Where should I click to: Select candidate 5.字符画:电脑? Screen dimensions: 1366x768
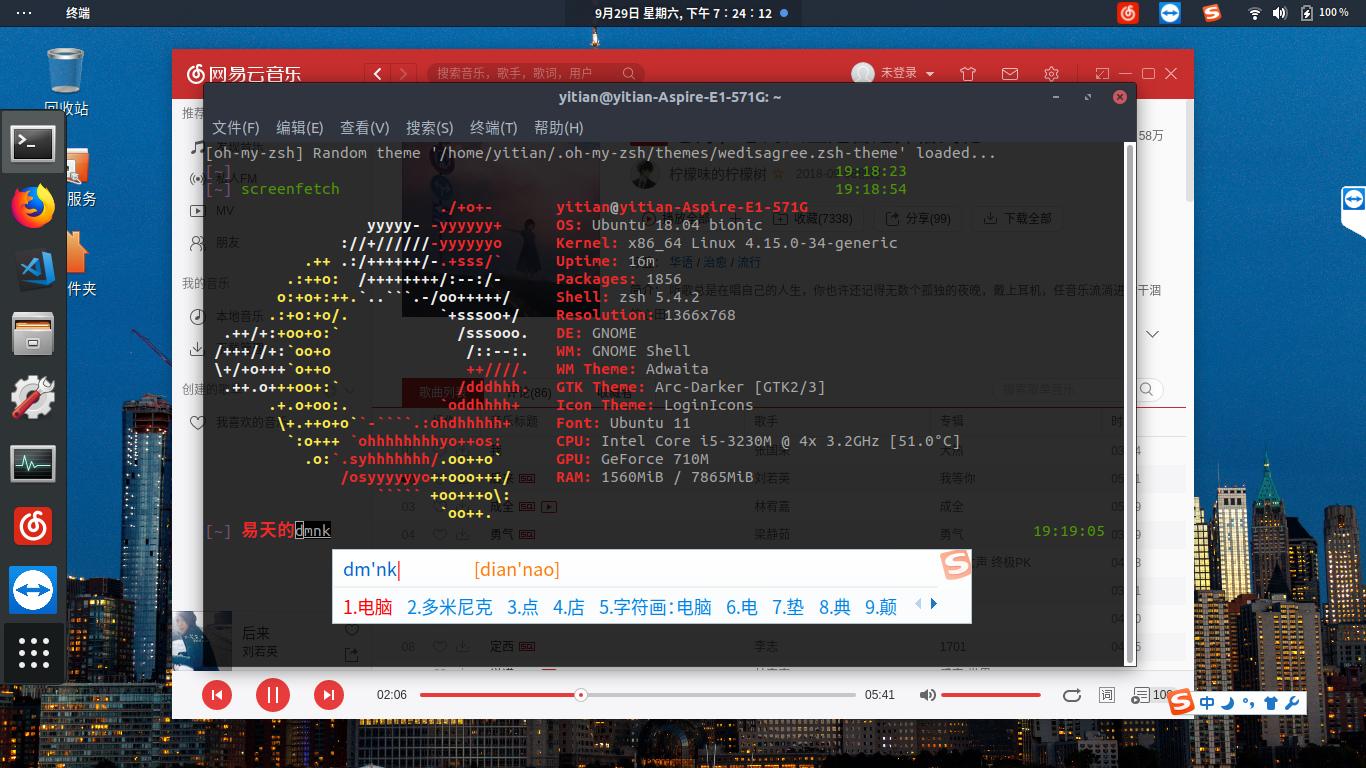point(655,607)
